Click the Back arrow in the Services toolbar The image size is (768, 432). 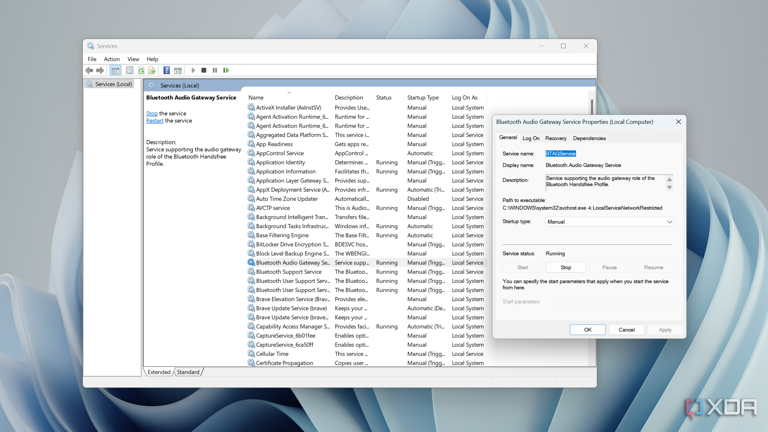click(x=89, y=71)
